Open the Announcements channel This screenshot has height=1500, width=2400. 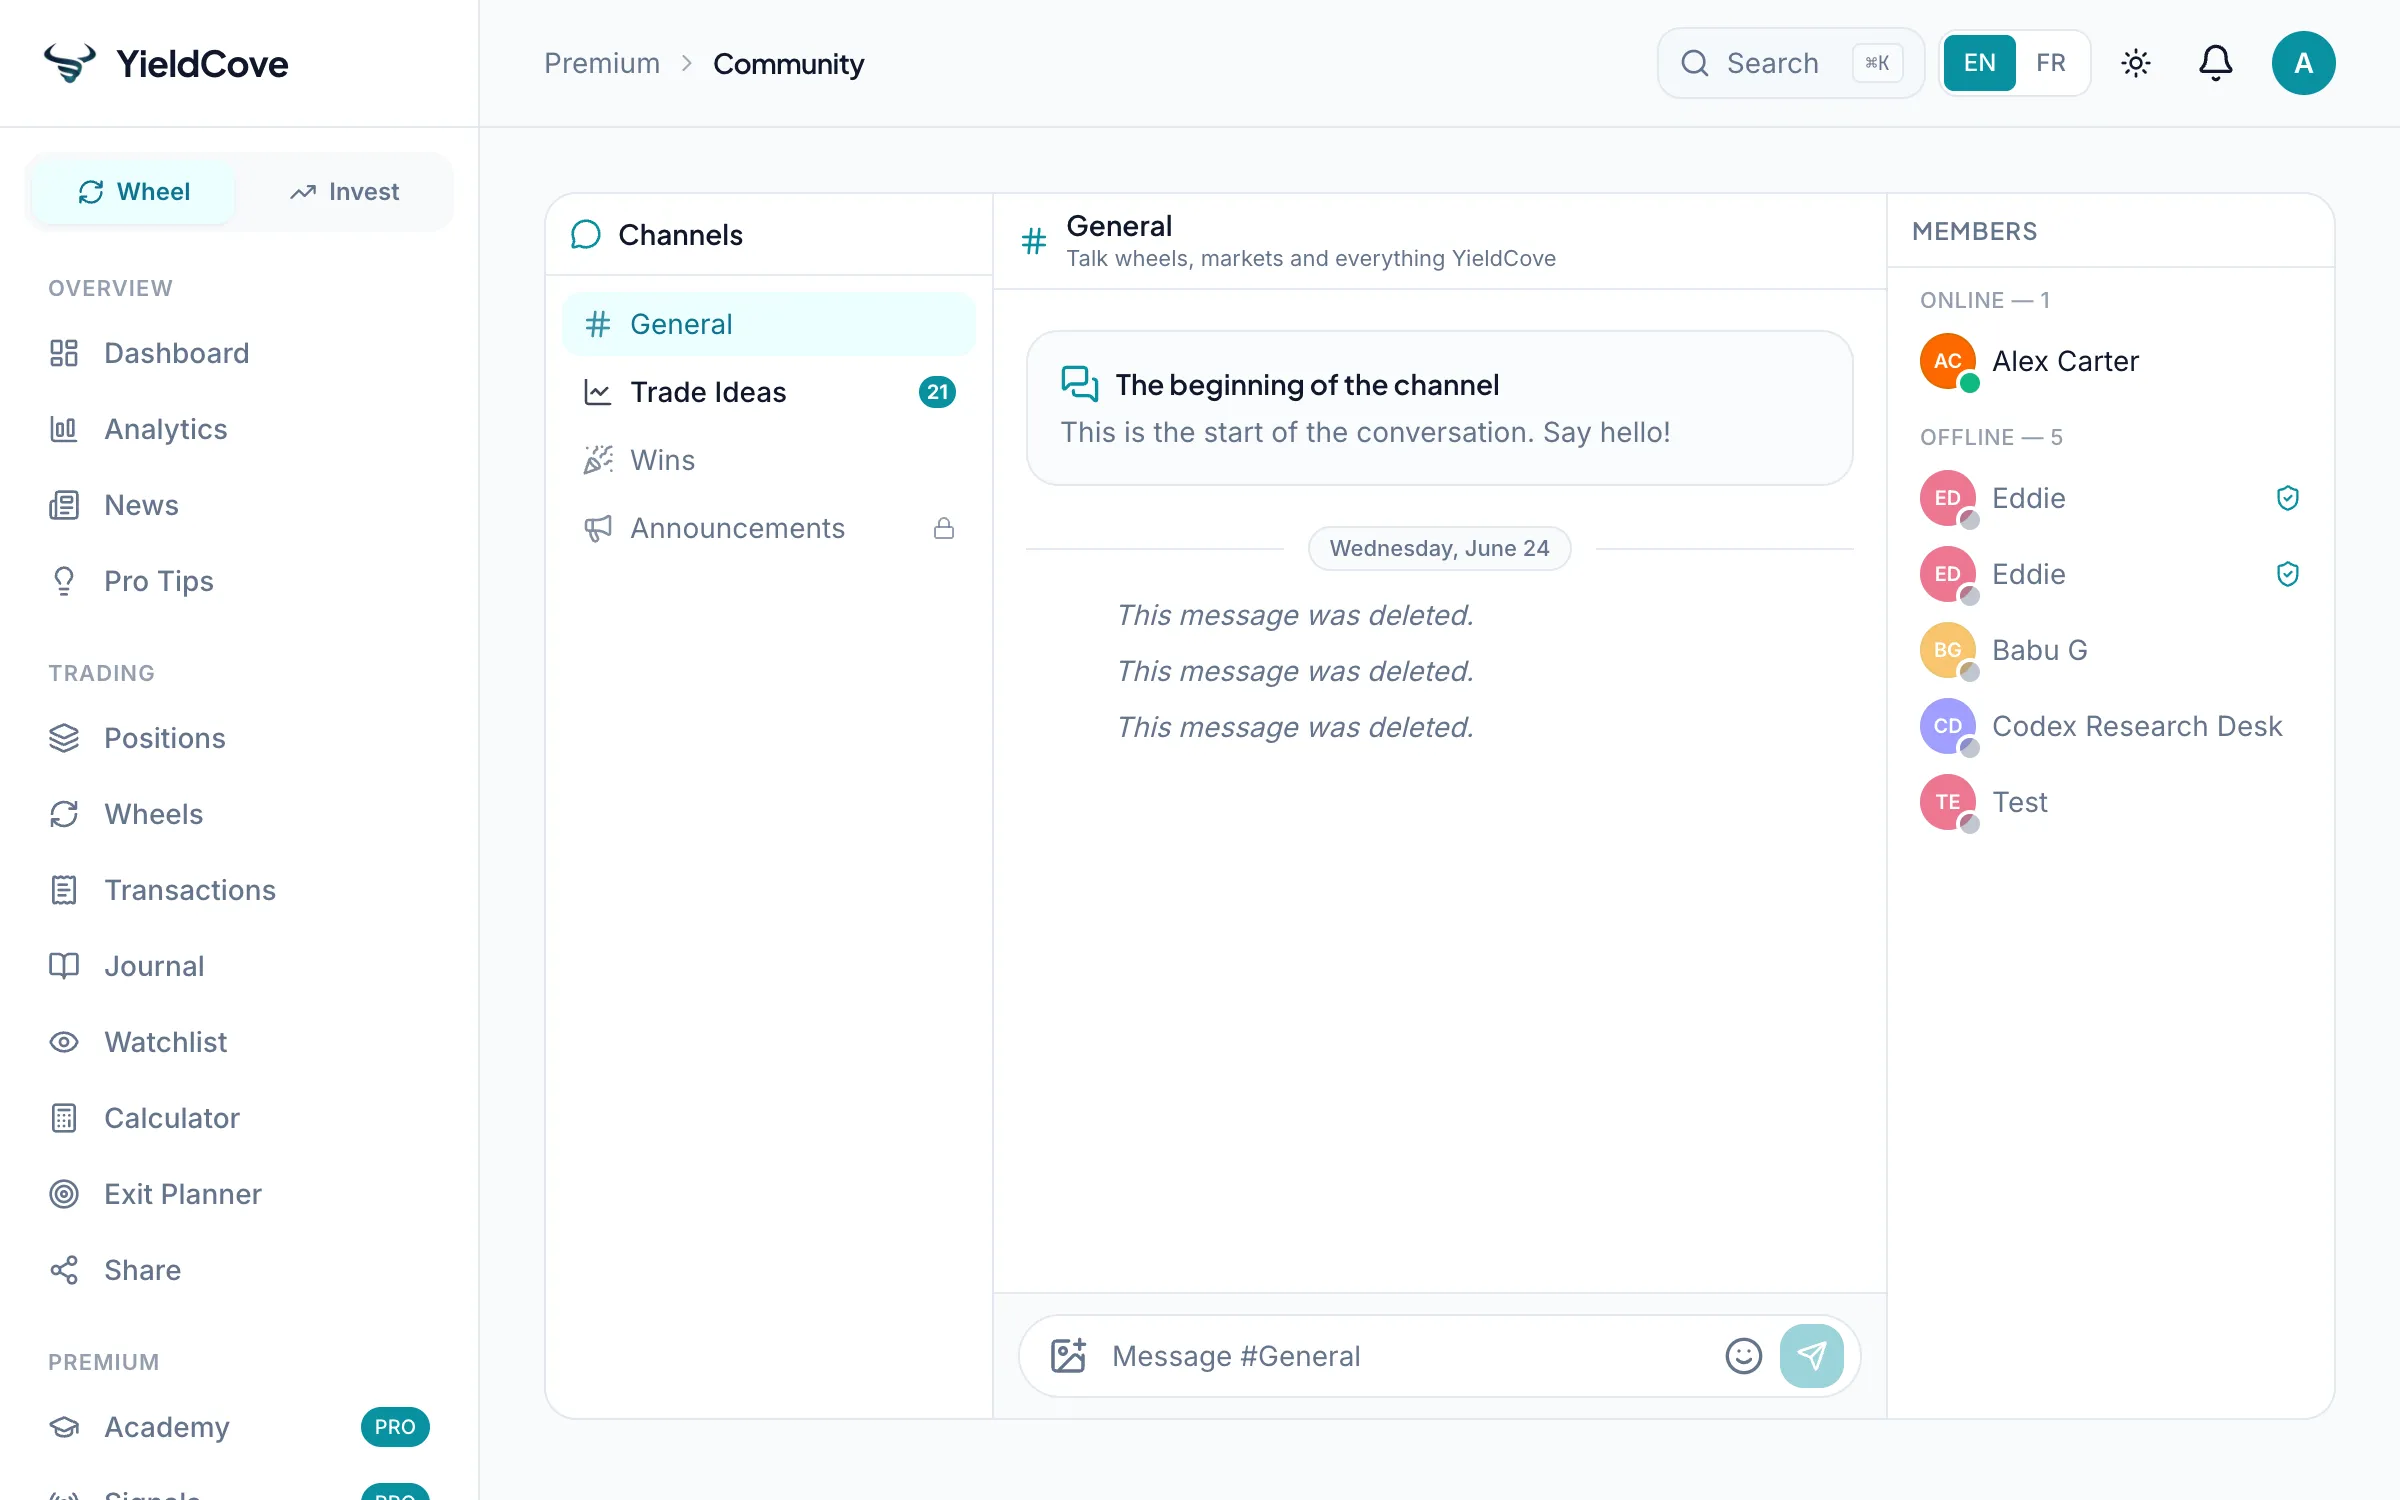click(768, 528)
